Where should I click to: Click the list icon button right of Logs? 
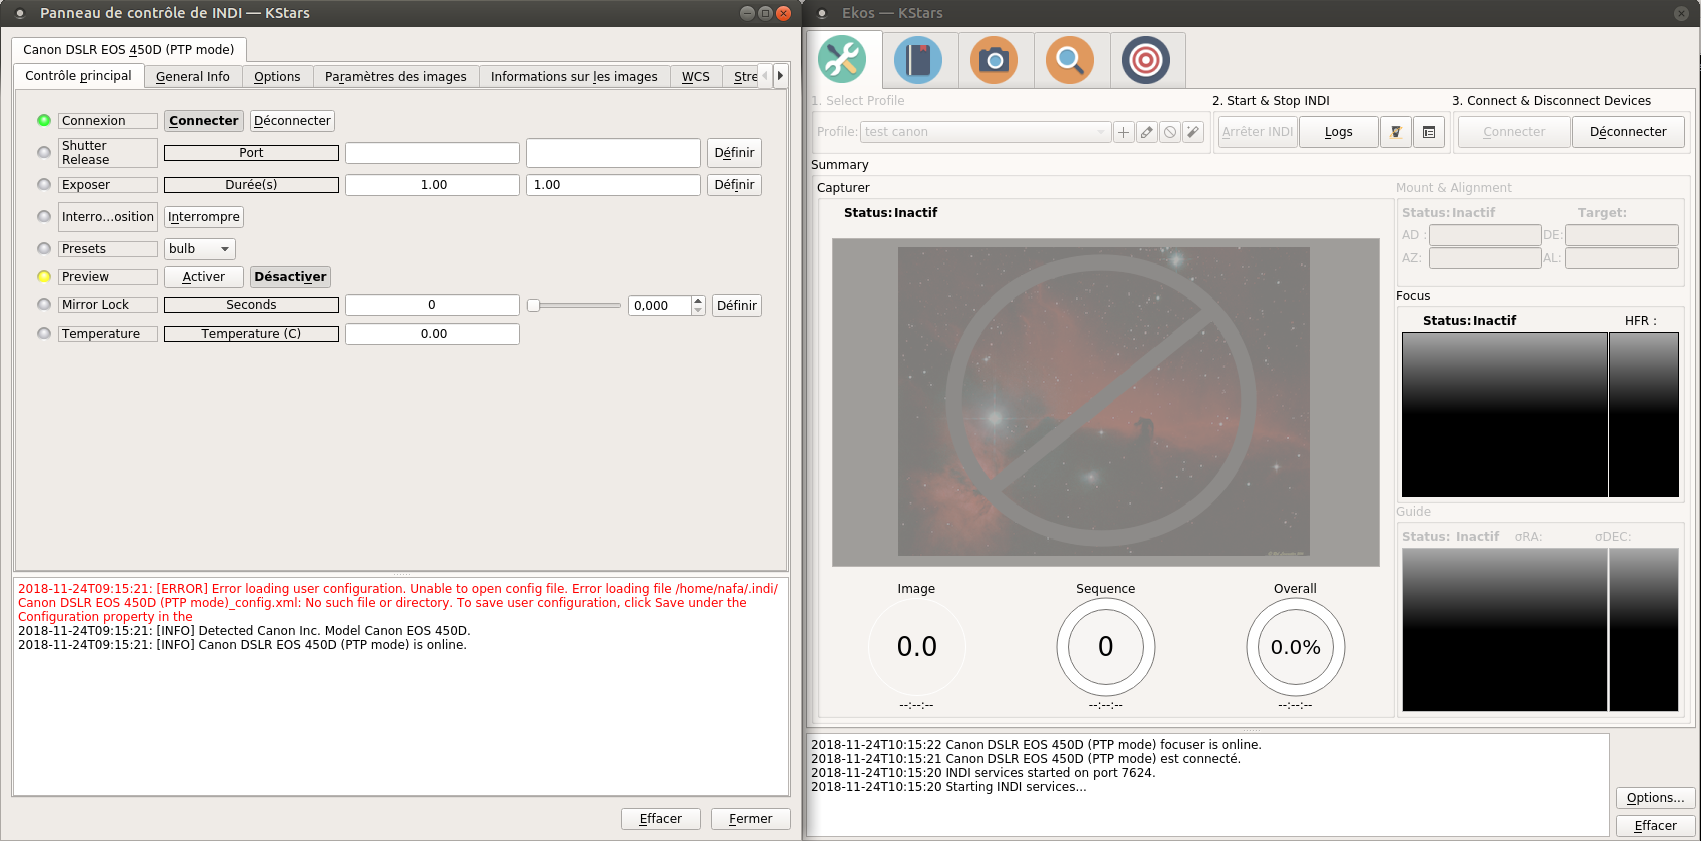1429,132
